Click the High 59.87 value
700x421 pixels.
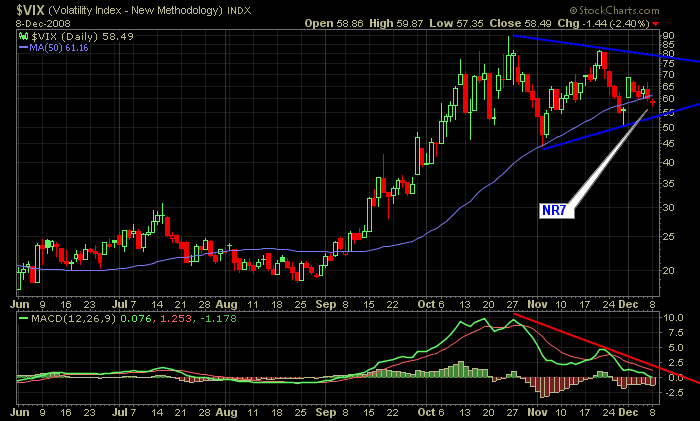point(396,23)
